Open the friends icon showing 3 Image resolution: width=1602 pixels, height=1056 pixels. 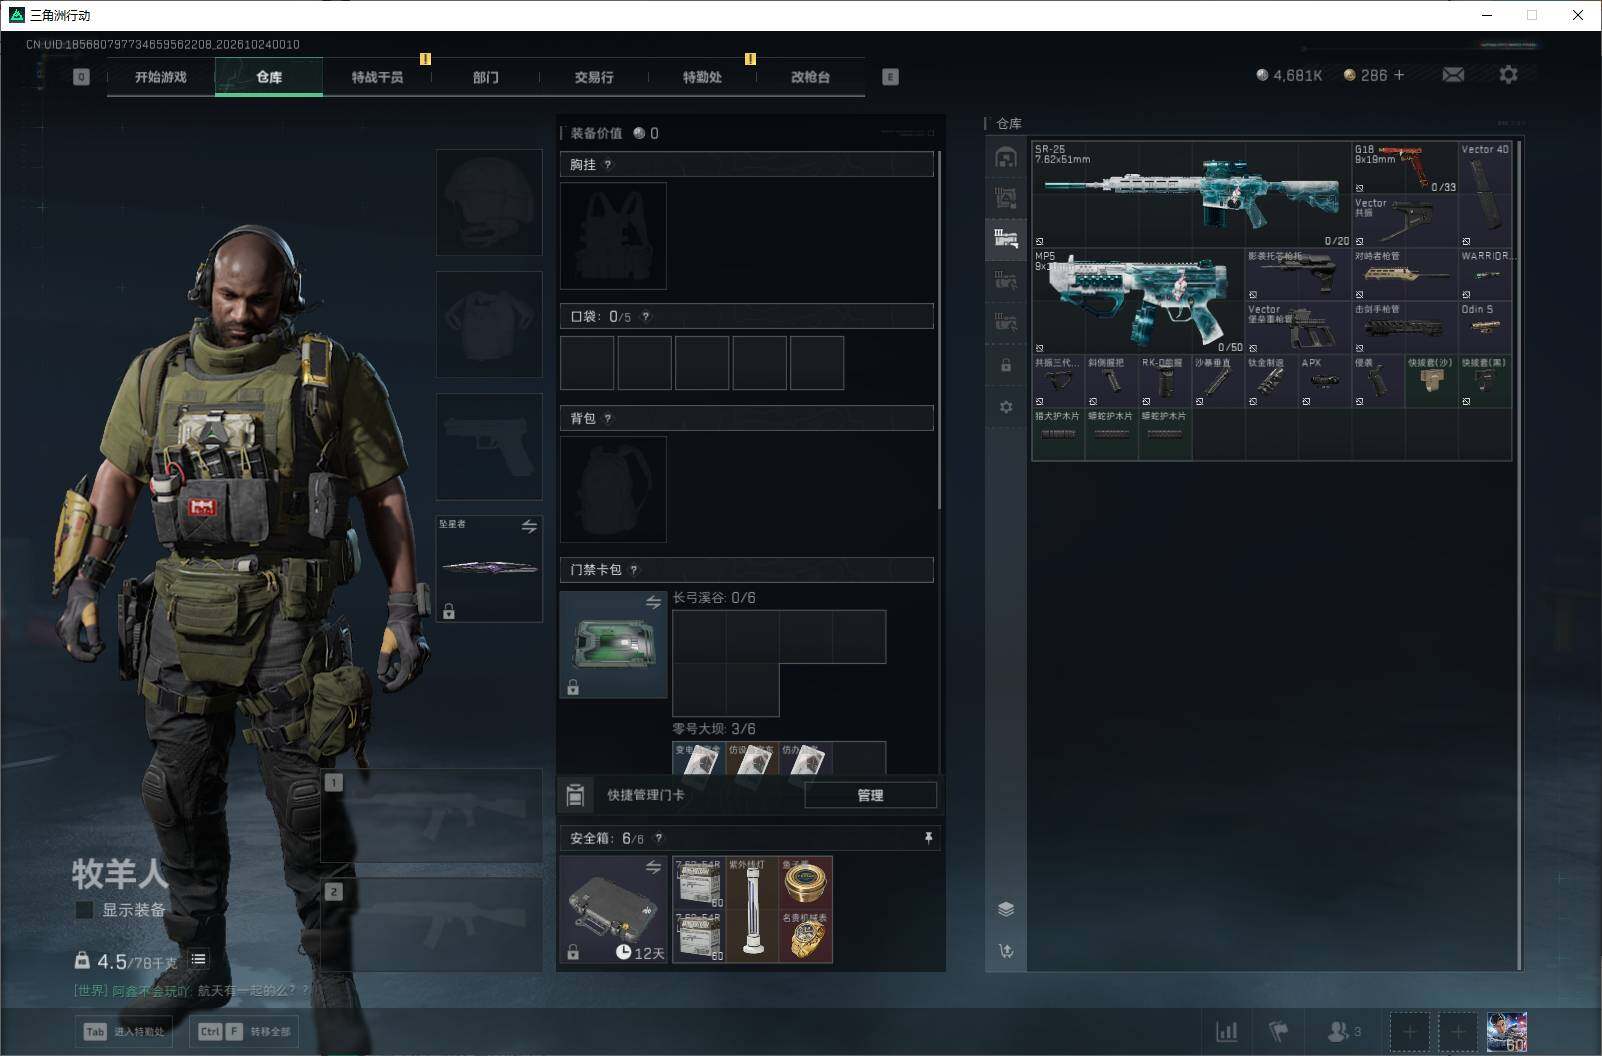click(1344, 1031)
